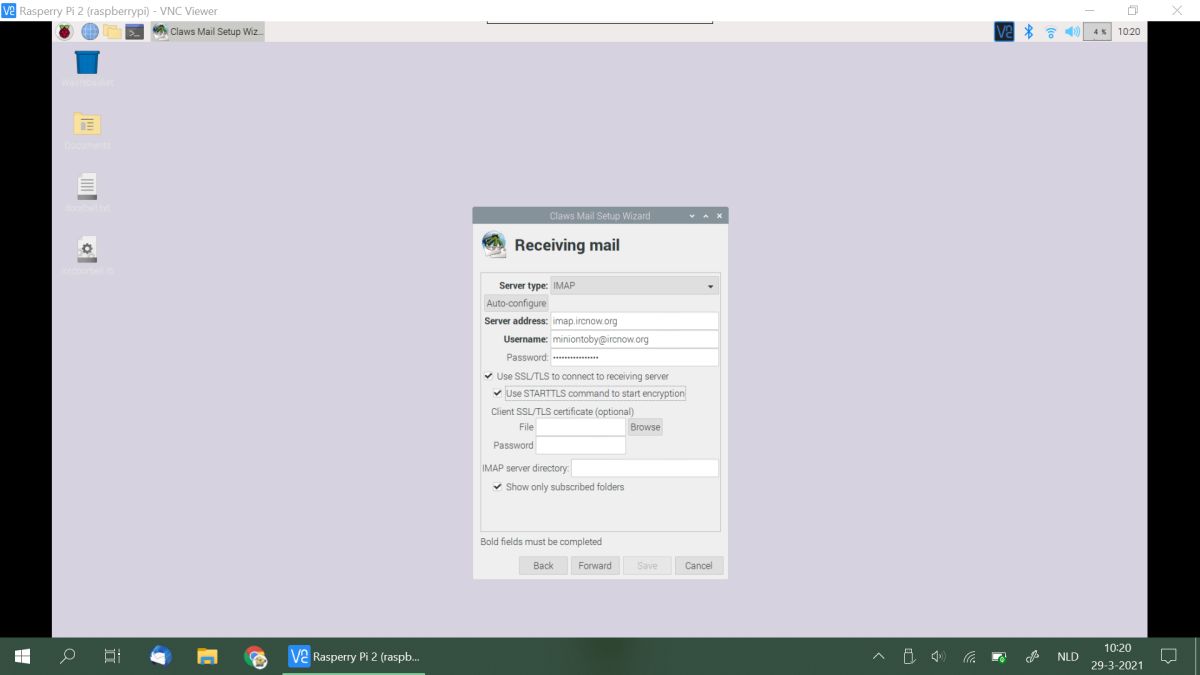Go Back in the setup wizard

[543, 566]
